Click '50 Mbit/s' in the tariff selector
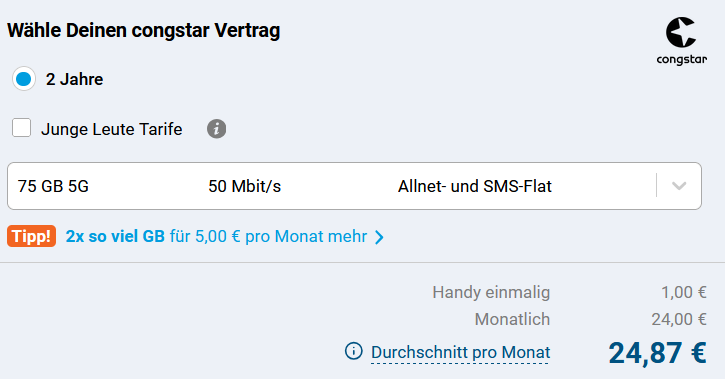 (x=245, y=186)
